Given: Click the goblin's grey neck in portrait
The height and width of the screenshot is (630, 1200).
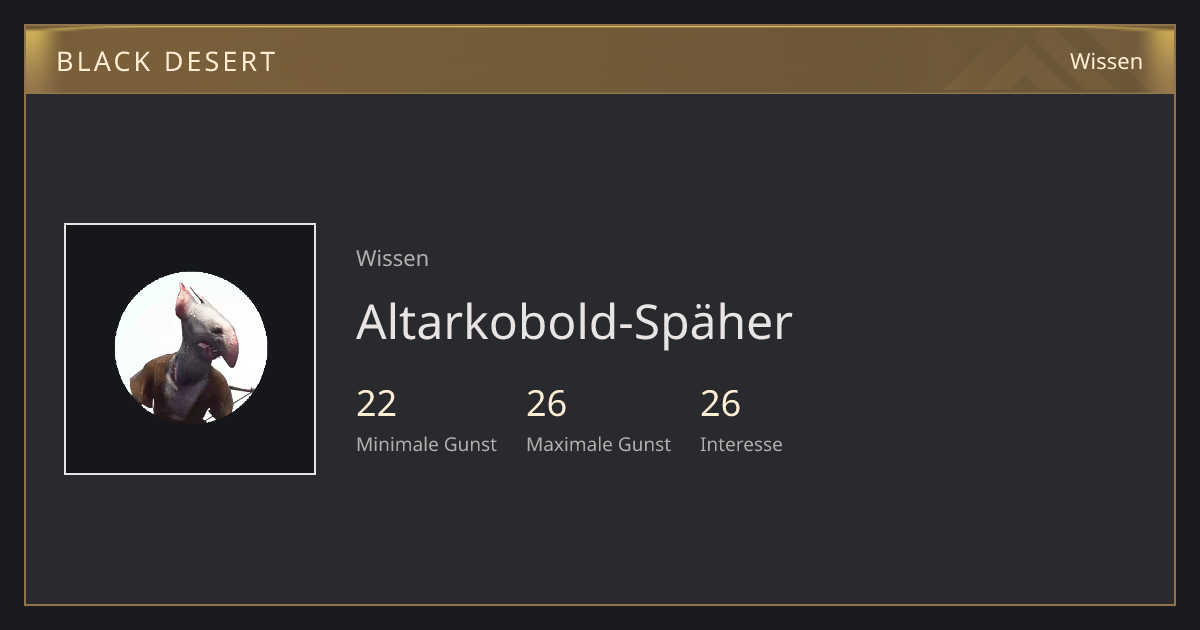Looking at the screenshot, I should [x=190, y=368].
